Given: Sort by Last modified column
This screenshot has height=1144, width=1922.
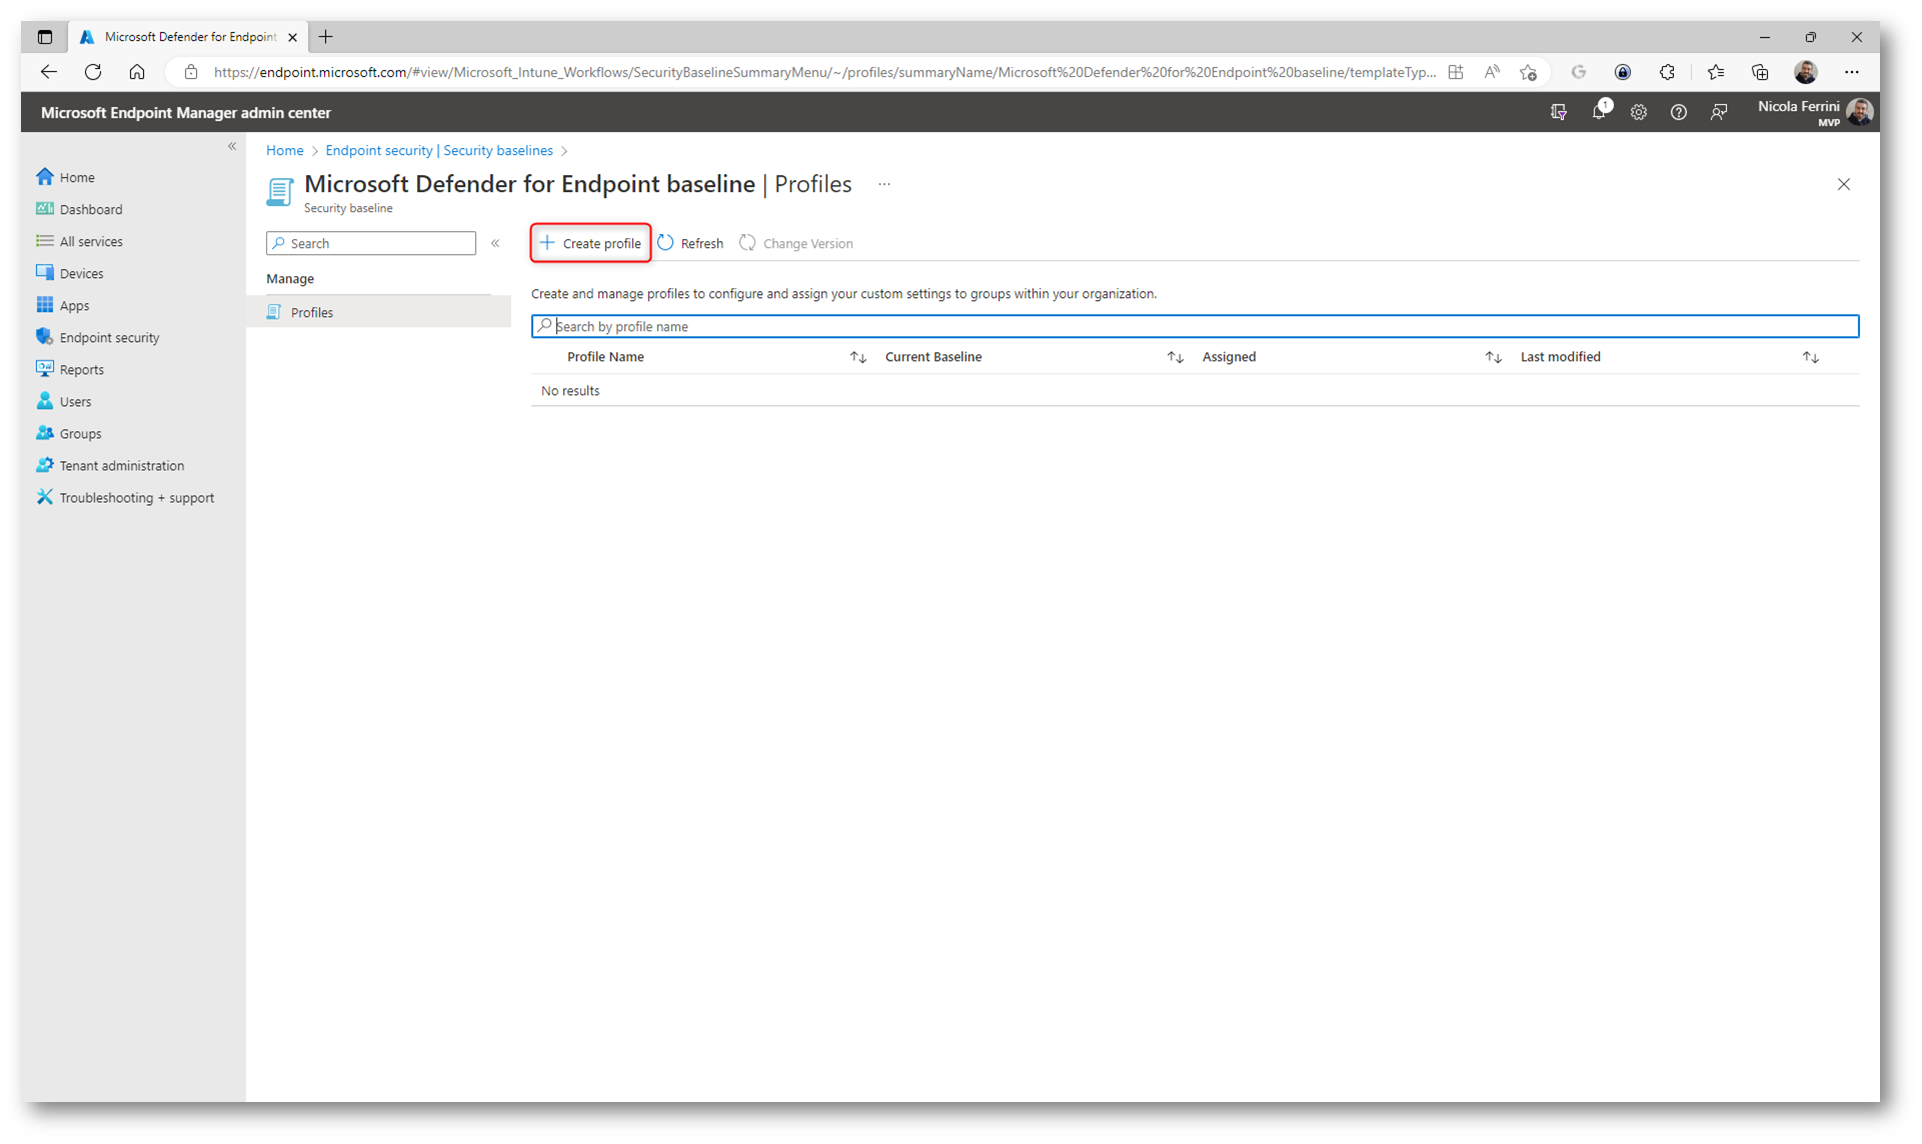Looking at the screenshot, I should coord(1810,357).
